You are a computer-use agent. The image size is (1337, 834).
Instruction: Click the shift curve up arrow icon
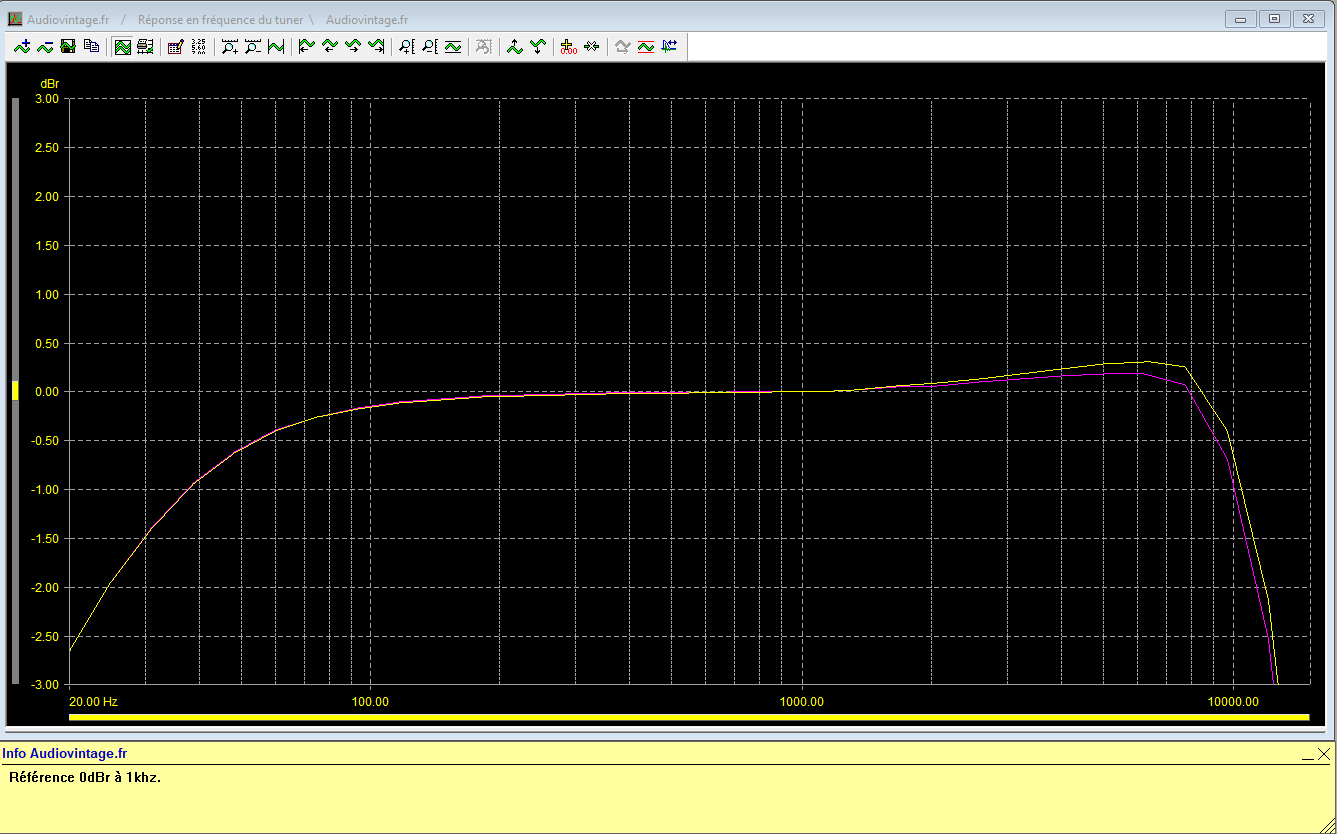point(514,46)
